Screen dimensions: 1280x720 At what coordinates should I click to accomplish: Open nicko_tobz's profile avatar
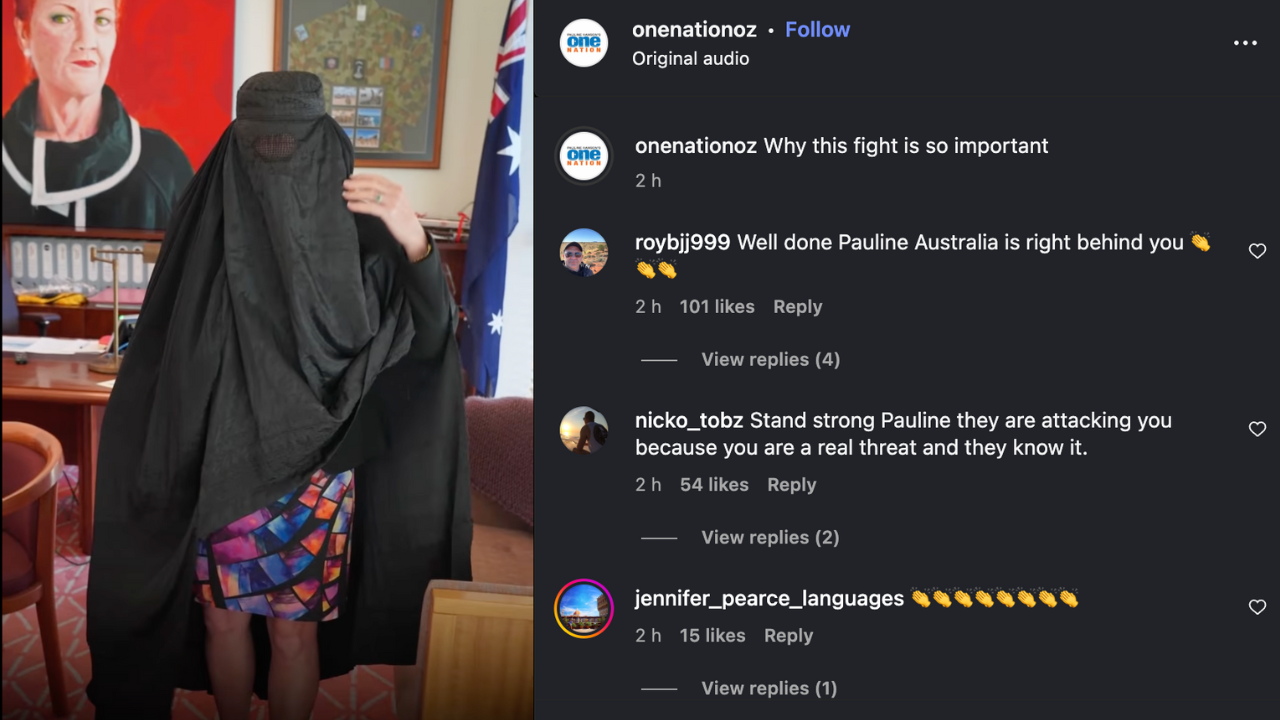(584, 431)
